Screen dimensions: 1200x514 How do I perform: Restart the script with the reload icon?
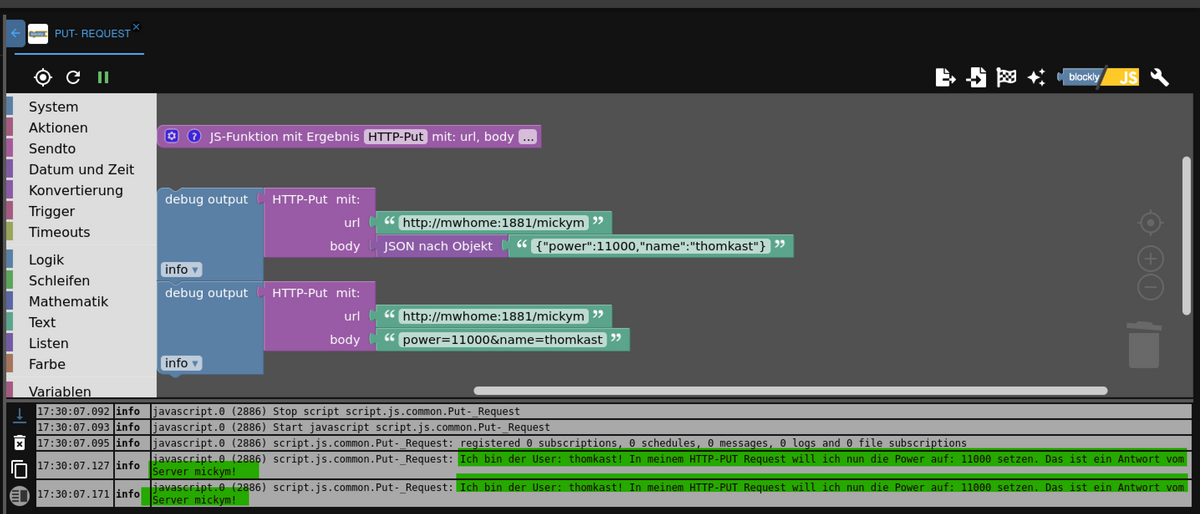(x=73, y=77)
